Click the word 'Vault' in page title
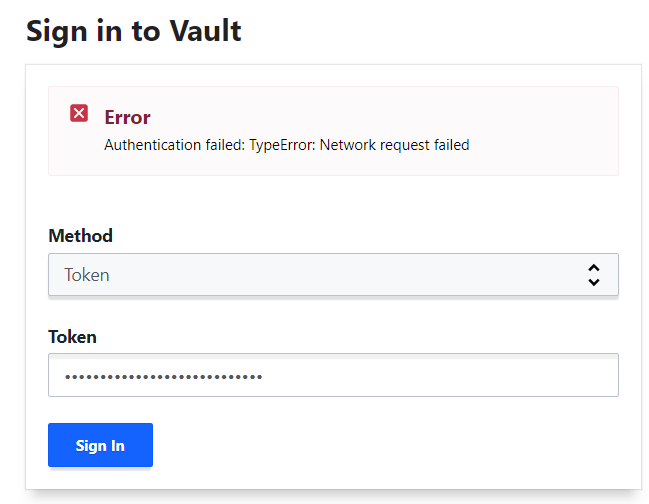 click(x=206, y=31)
